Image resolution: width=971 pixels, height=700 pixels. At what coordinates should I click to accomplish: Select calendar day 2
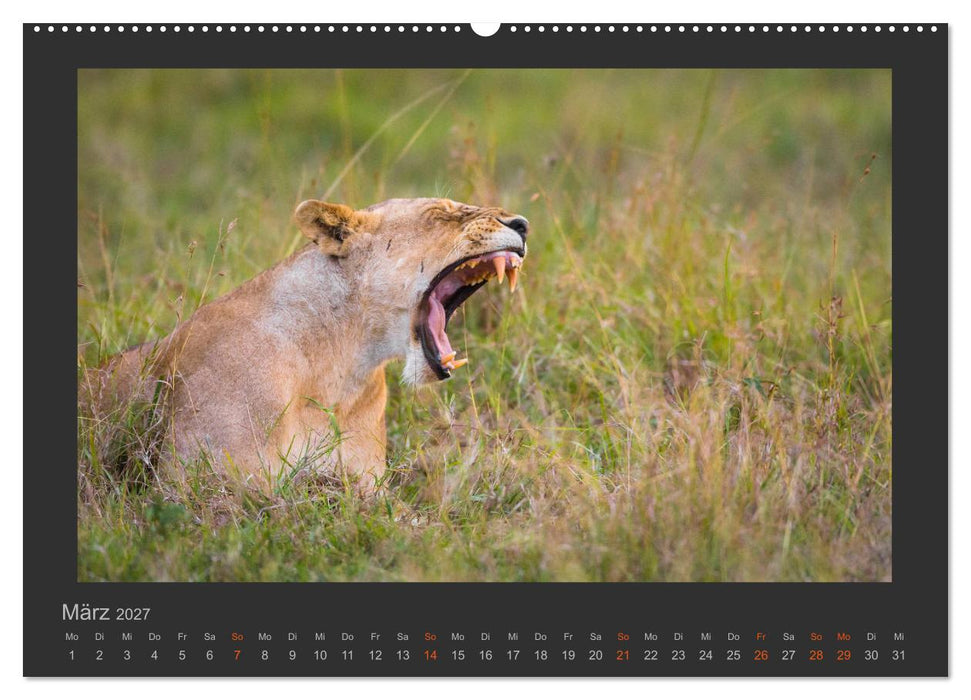click(x=99, y=655)
